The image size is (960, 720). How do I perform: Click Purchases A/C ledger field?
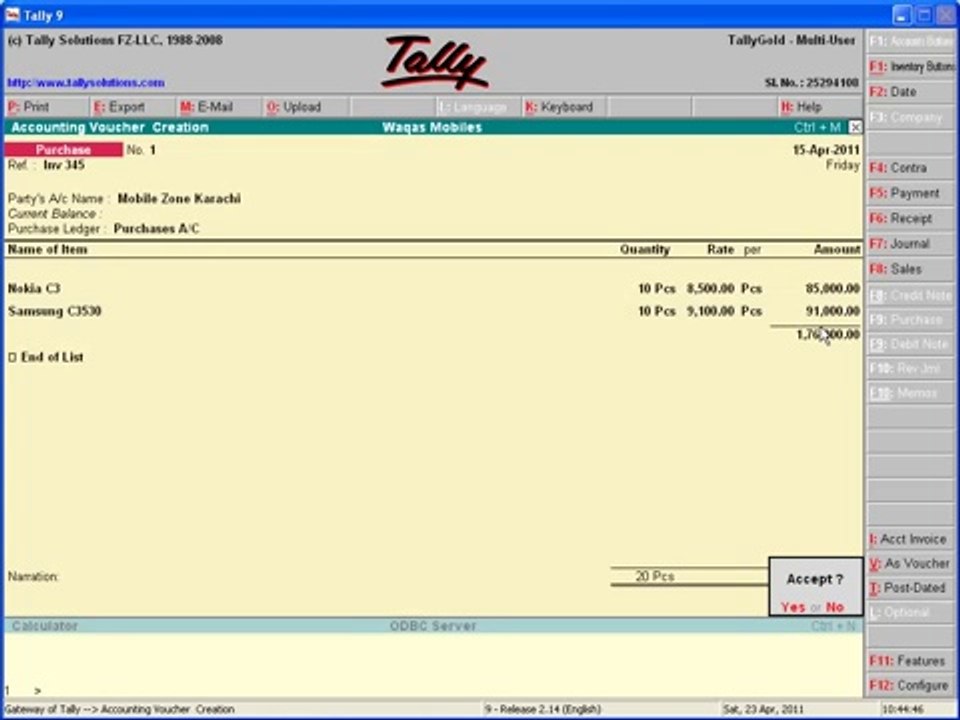click(x=157, y=229)
